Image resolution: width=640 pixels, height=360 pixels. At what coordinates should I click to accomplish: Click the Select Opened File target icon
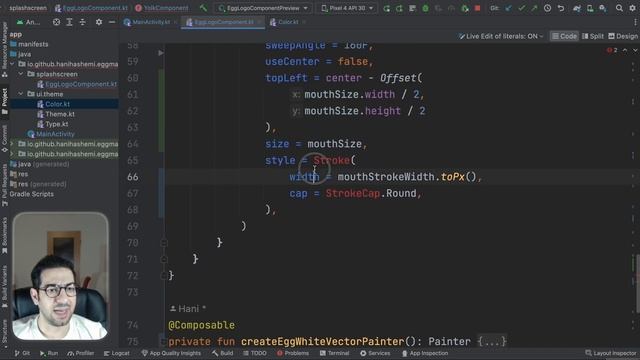click(56, 22)
